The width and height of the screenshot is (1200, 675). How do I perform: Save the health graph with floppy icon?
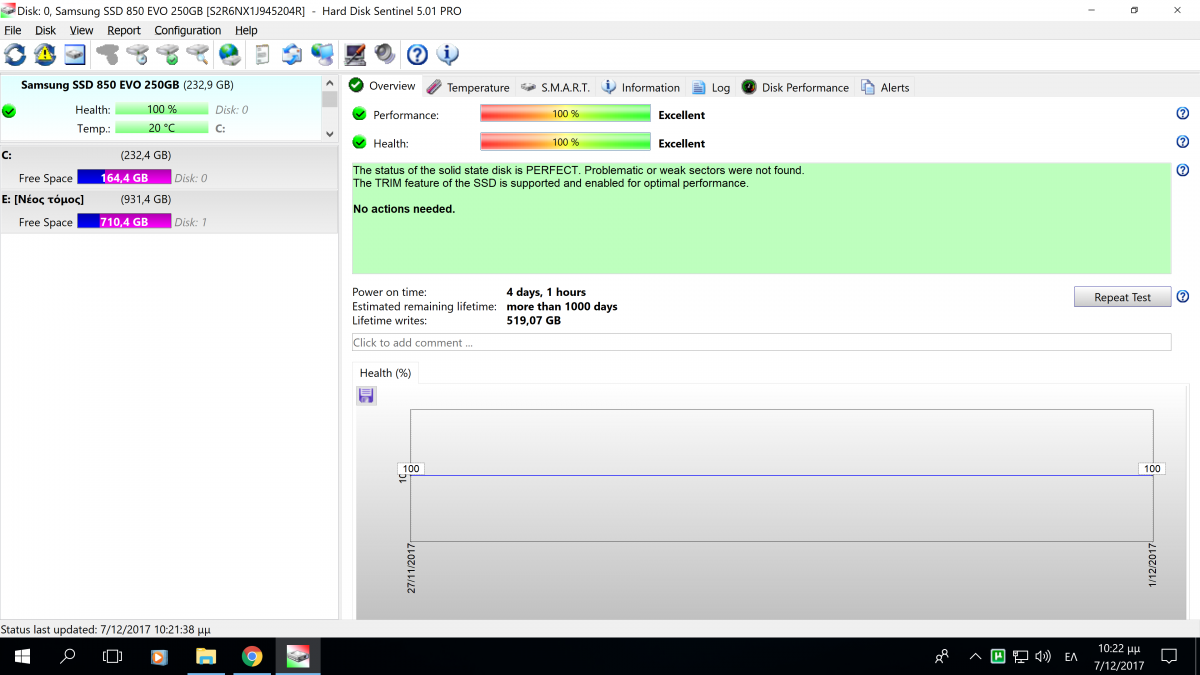pyautogui.click(x=366, y=396)
